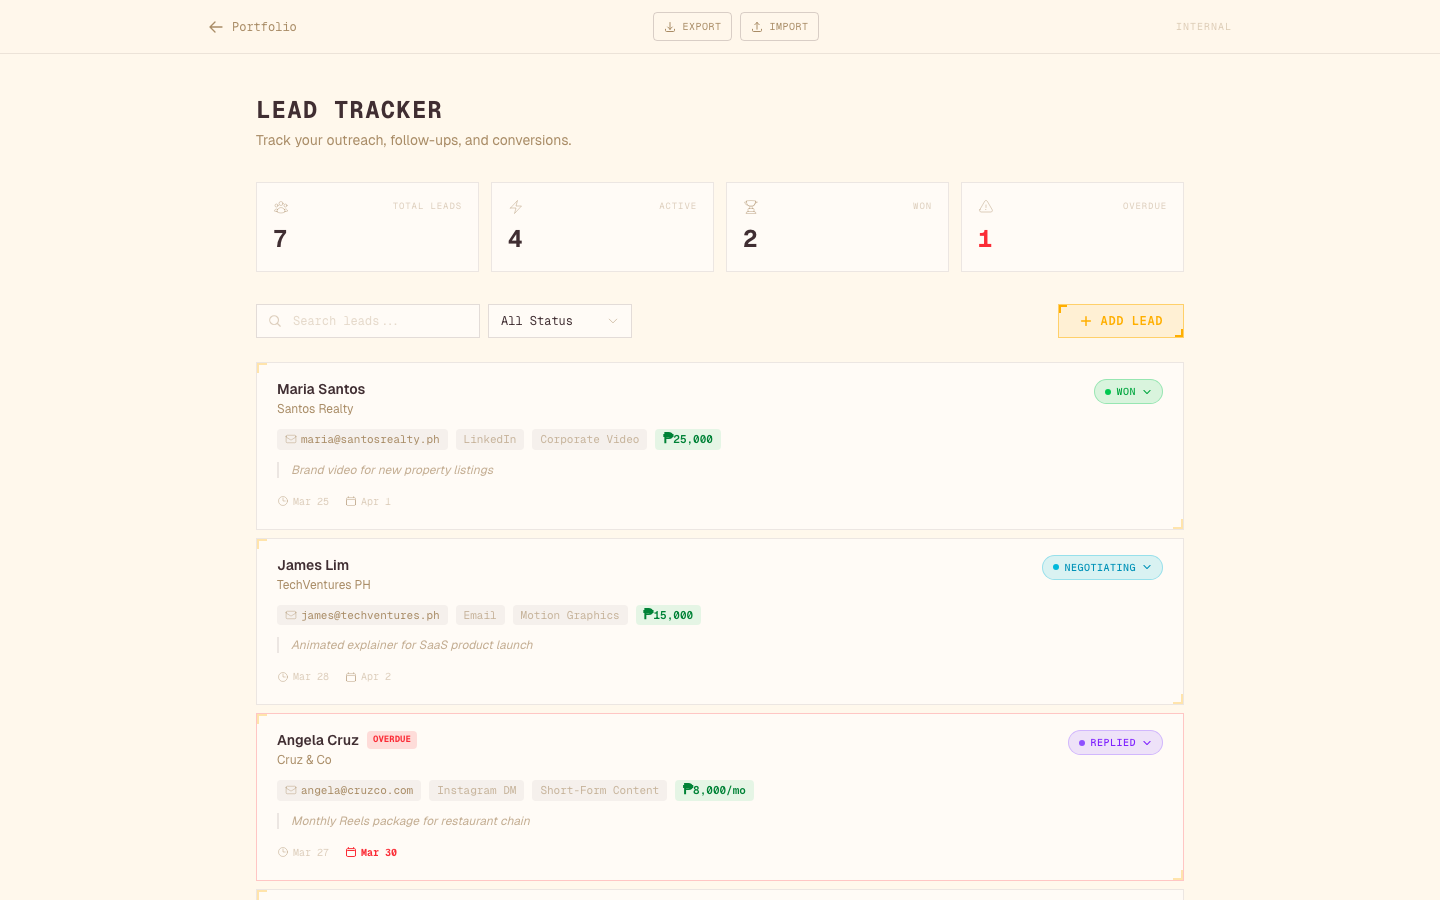Click the TechVentures PH company name
The height and width of the screenshot is (900, 1440).
324,585
